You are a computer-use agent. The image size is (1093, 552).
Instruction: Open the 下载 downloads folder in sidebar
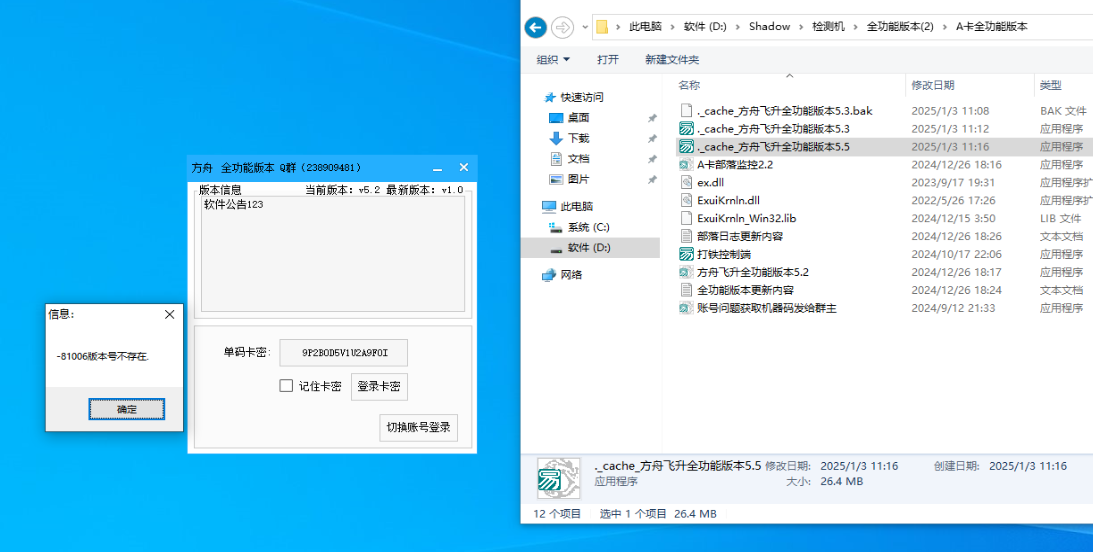point(577,138)
